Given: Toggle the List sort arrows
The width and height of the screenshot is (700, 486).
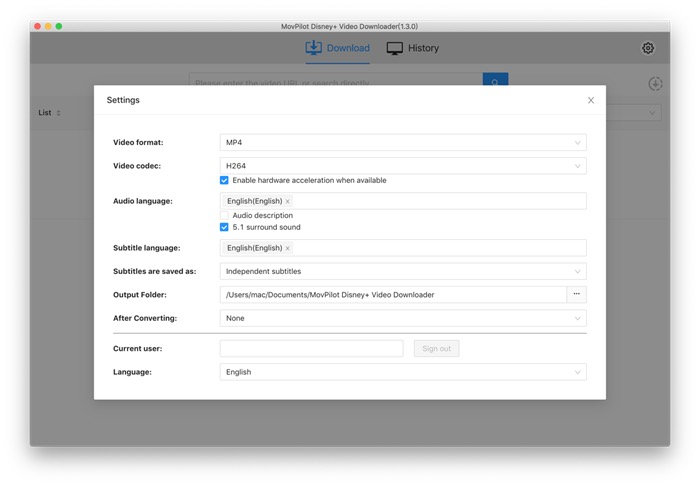Looking at the screenshot, I should (58, 113).
